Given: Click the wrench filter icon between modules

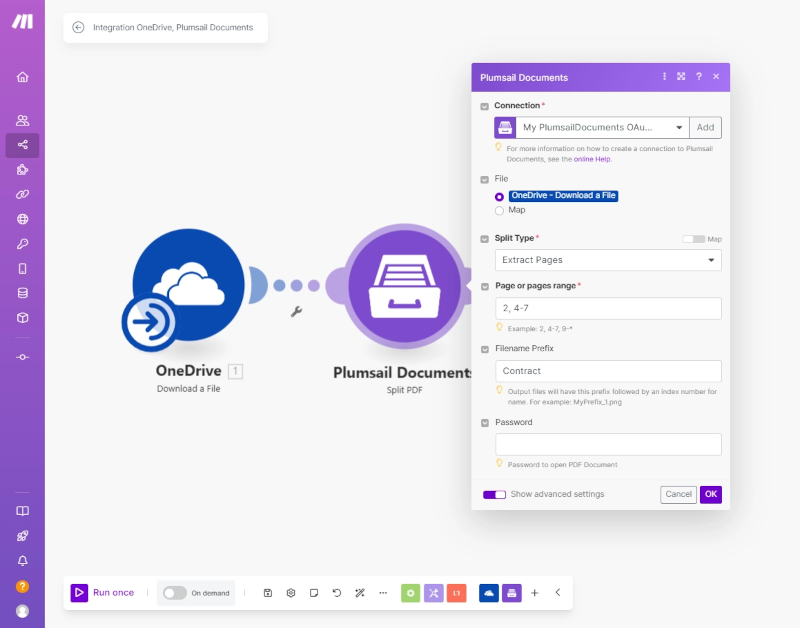Looking at the screenshot, I should 296,311.
